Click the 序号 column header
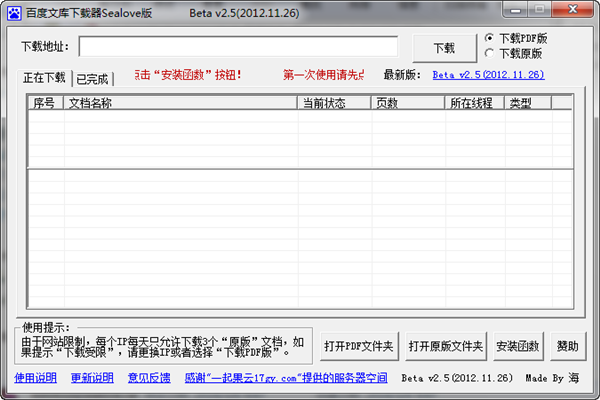Image resolution: width=600 pixels, height=400 pixels. tap(46, 103)
